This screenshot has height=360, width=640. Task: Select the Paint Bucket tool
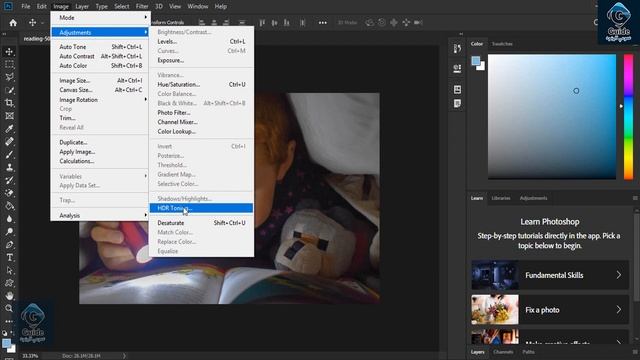pyautogui.click(x=9, y=206)
